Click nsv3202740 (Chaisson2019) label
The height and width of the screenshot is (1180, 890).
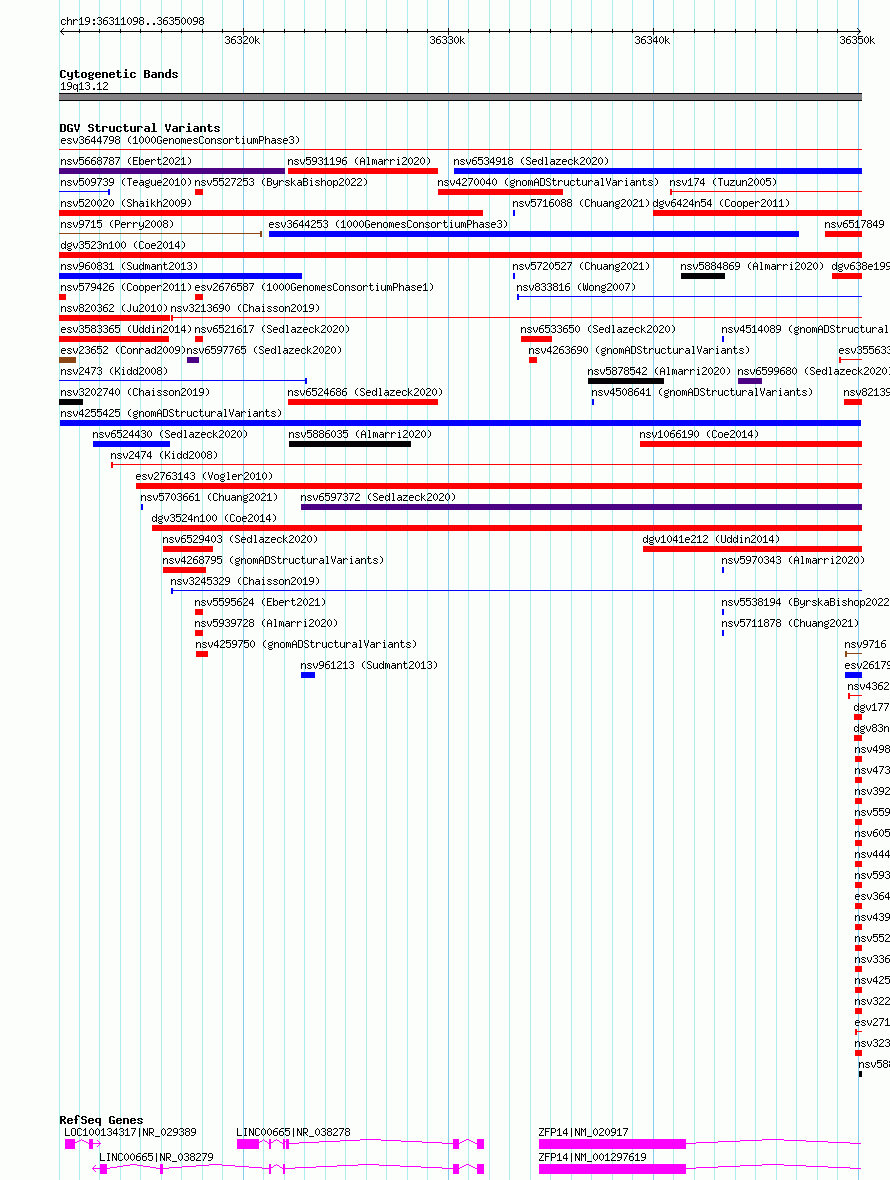135,393
